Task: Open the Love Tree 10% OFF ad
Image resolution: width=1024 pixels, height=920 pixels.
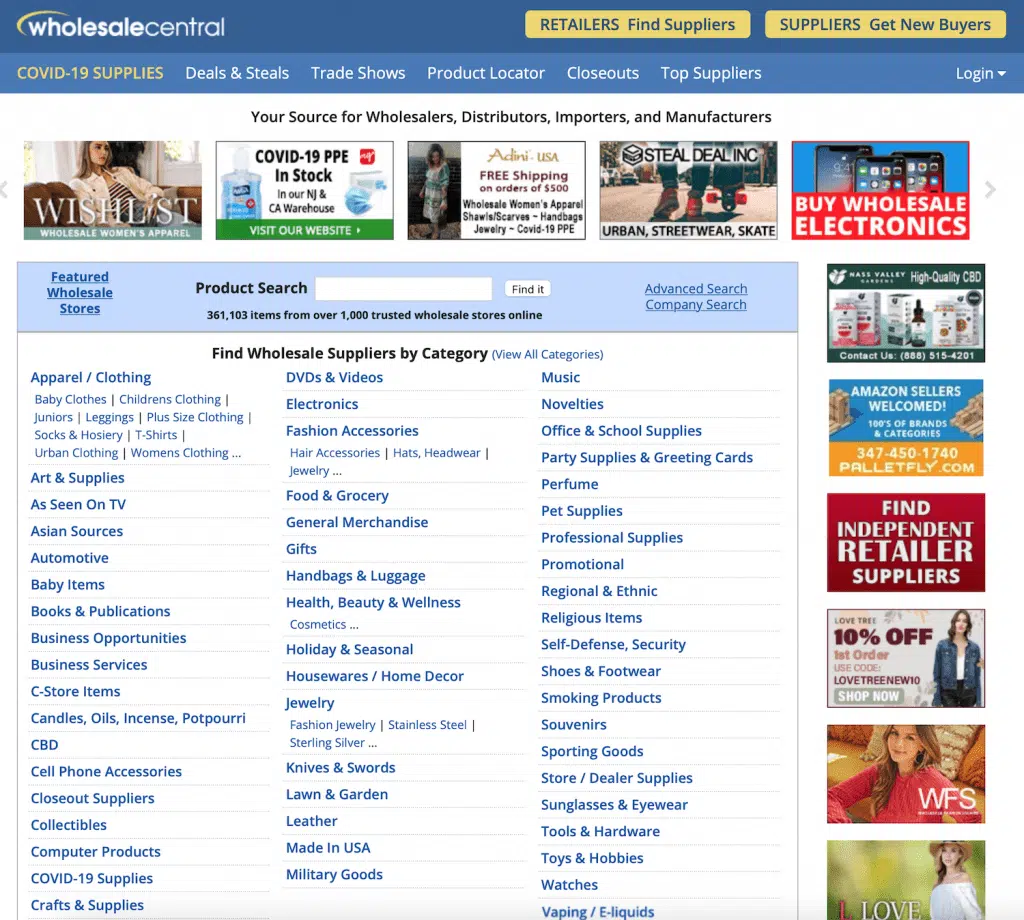Action: point(906,658)
